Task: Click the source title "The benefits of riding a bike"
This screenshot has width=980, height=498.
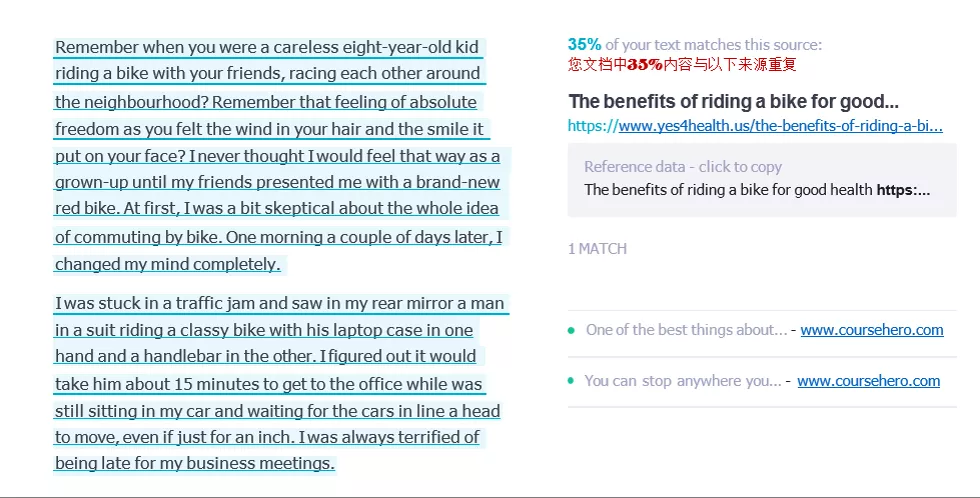Action: pyautogui.click(x=733, y=101)
